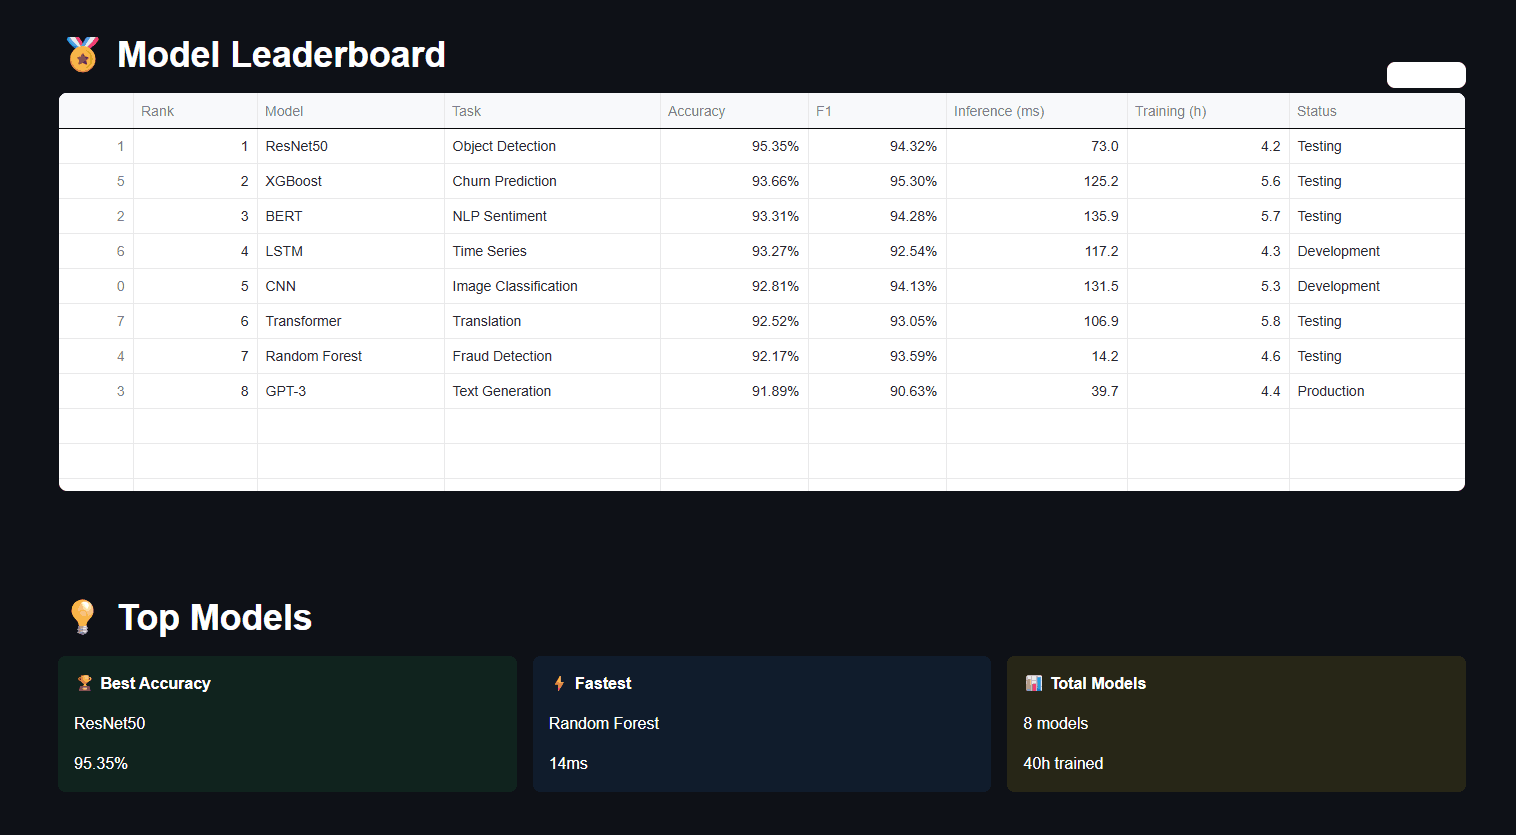This screenshot has width=1516, height=835.
Task: Sort by the Accuracy column header
Action: 734,111
